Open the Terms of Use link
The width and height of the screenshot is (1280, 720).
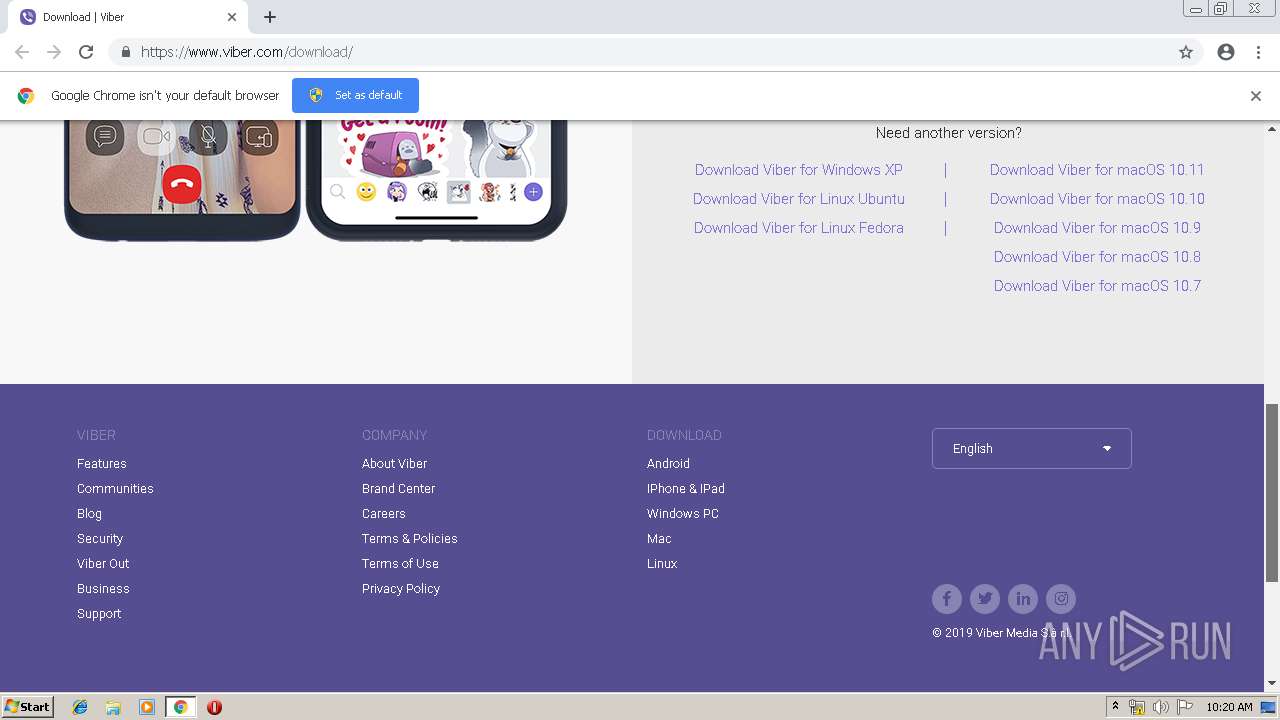click(x=400, y=564)
